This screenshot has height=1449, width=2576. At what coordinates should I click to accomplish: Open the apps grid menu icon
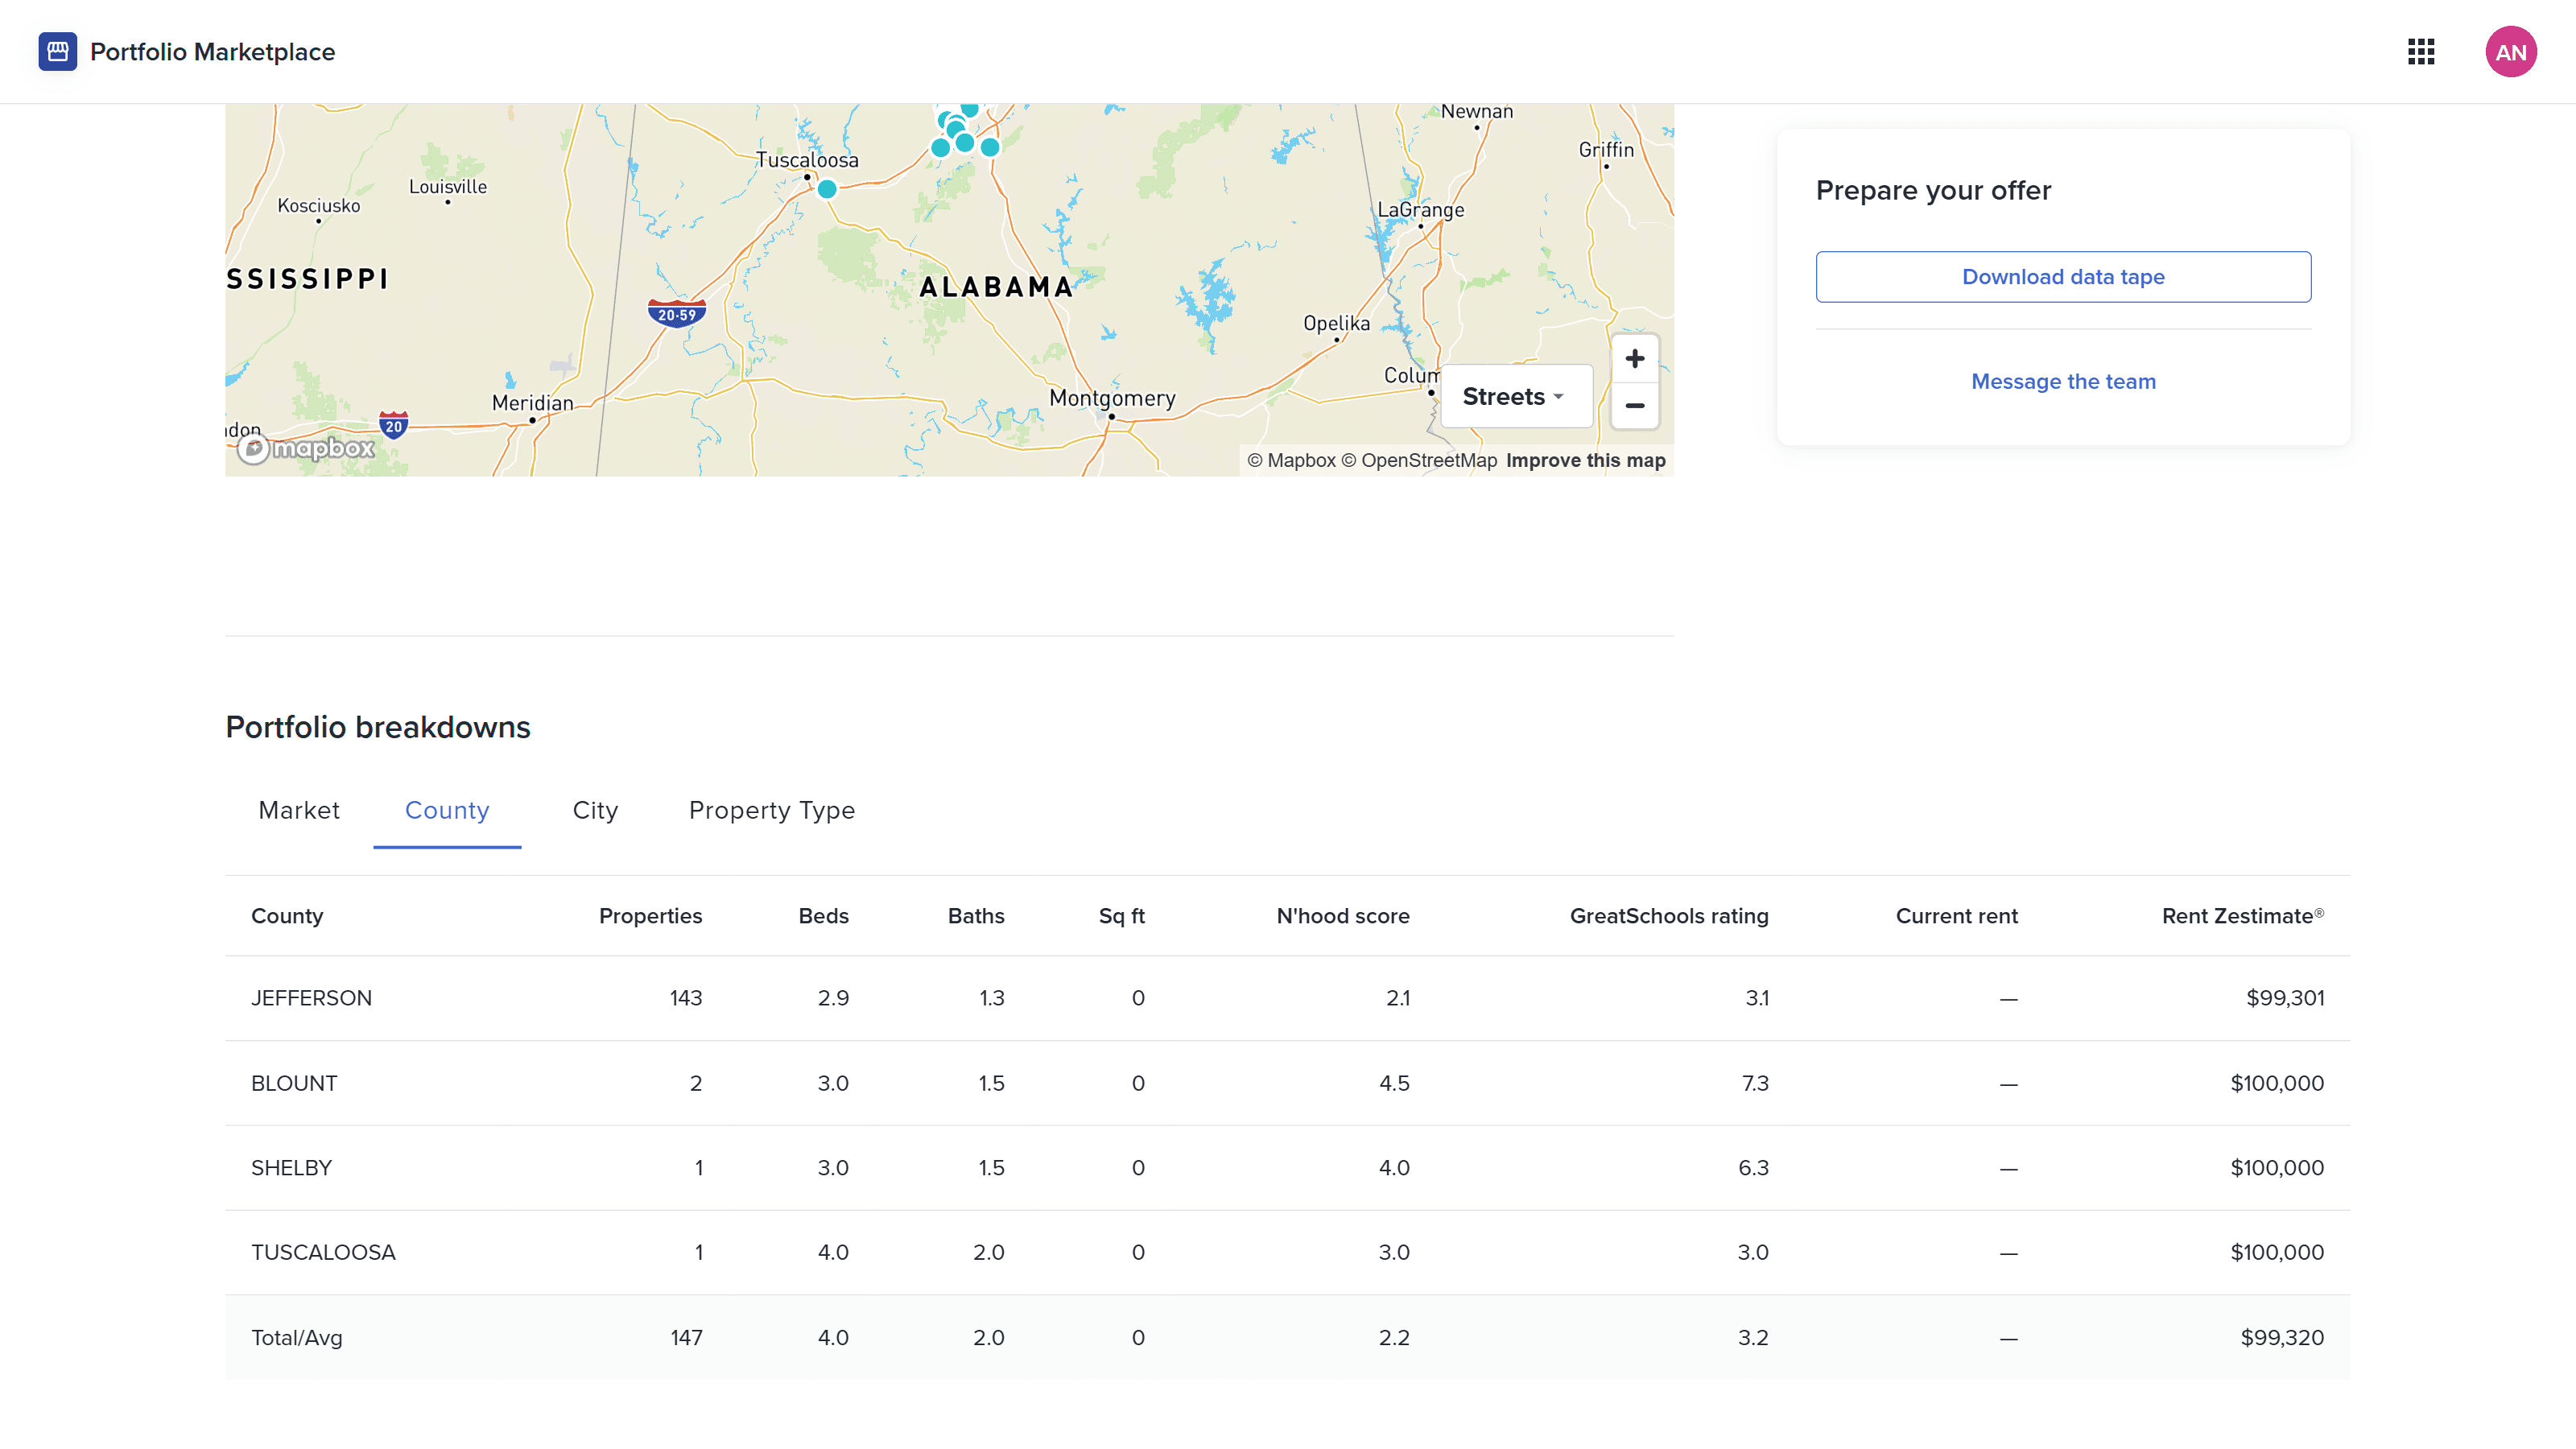[2420, 51]
